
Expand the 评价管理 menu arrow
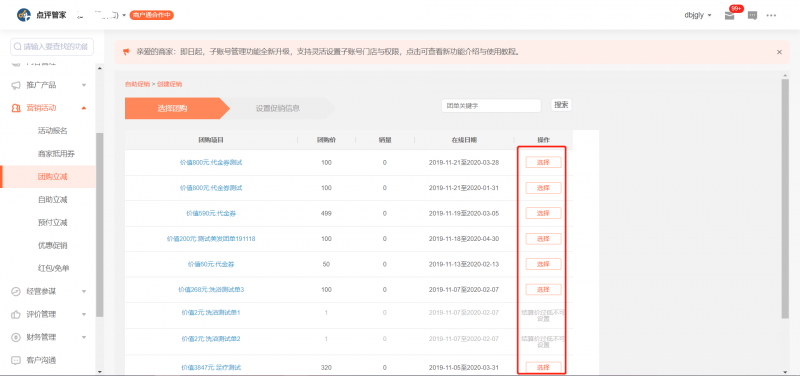(x=84, y=314)
